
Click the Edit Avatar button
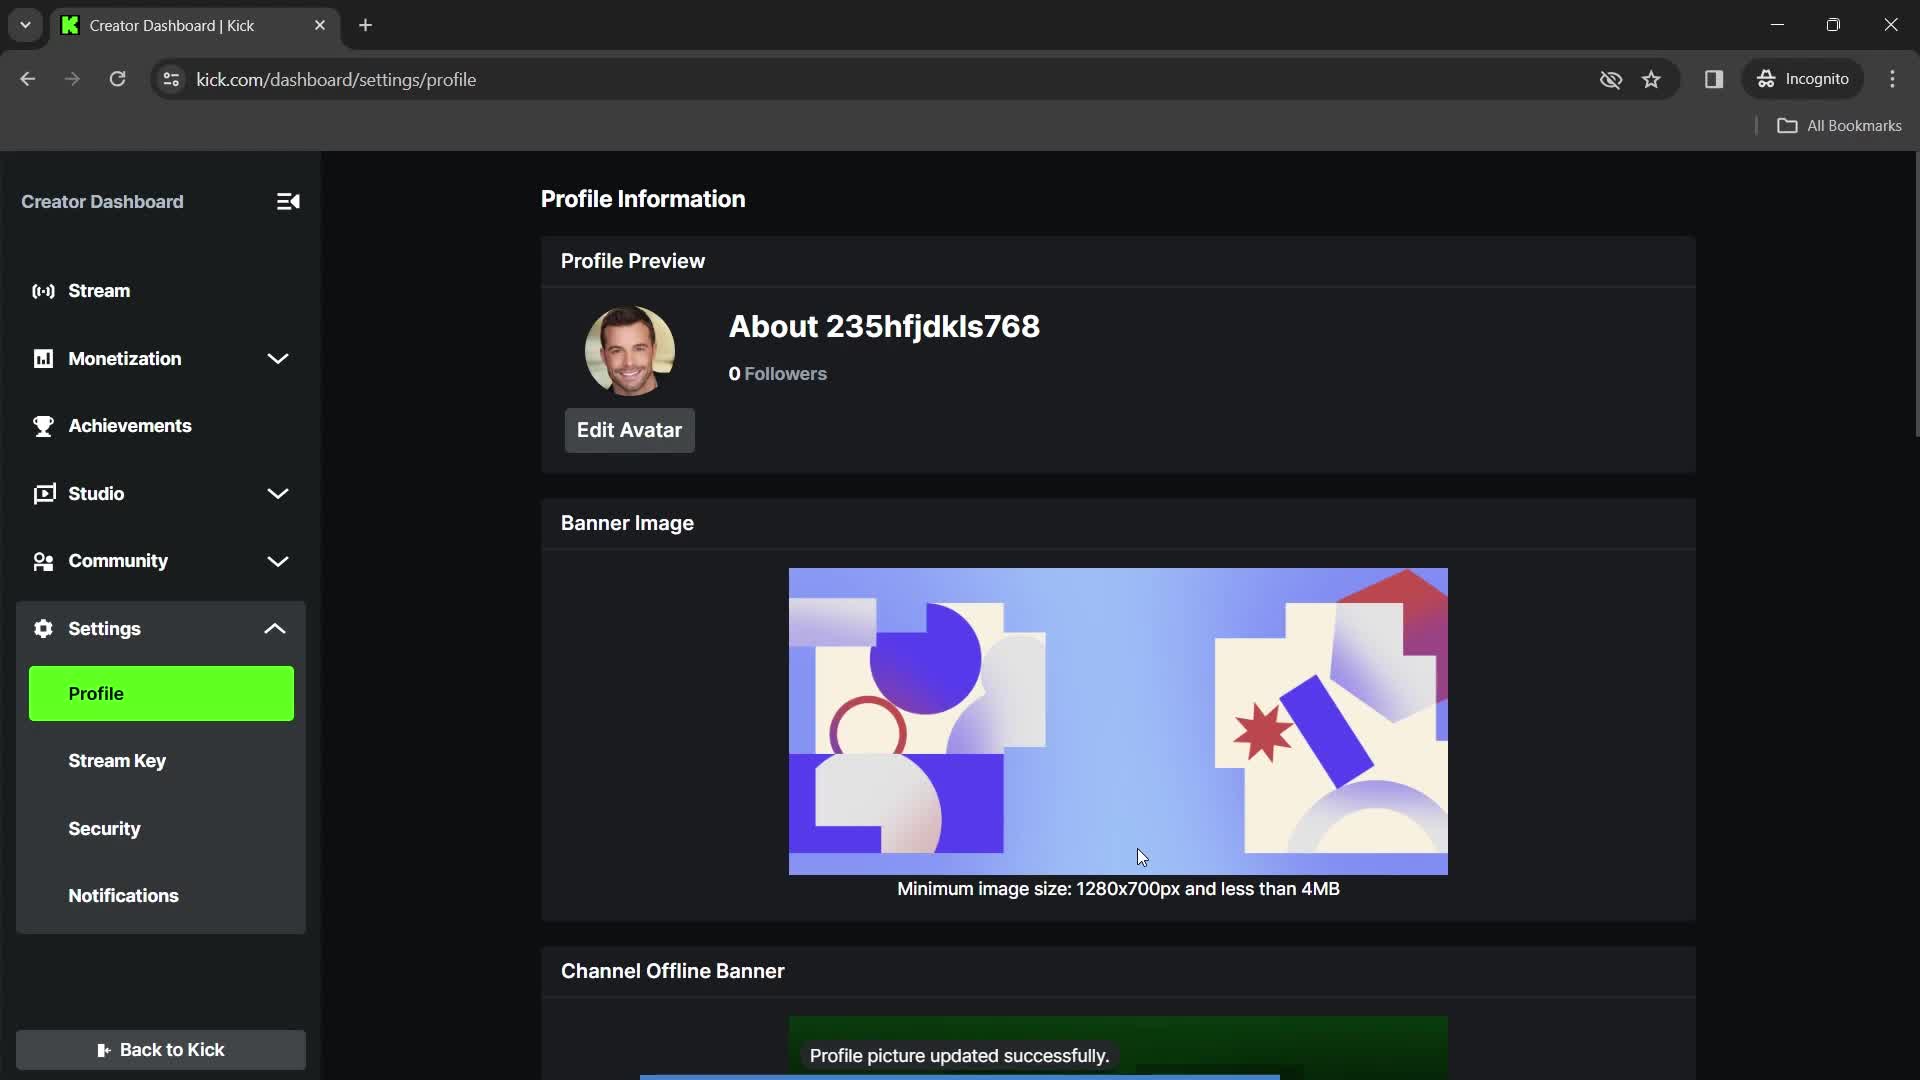[628, 430]
